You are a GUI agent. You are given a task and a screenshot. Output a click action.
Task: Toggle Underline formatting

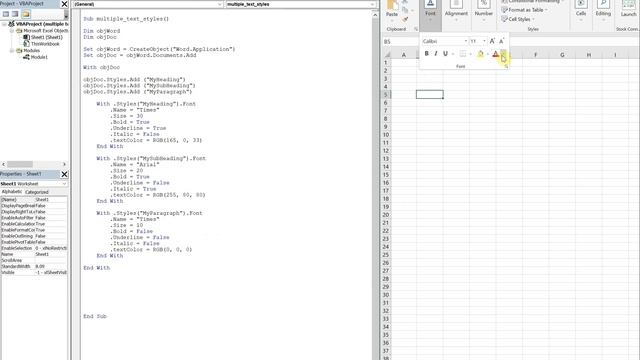click(445, 53)
